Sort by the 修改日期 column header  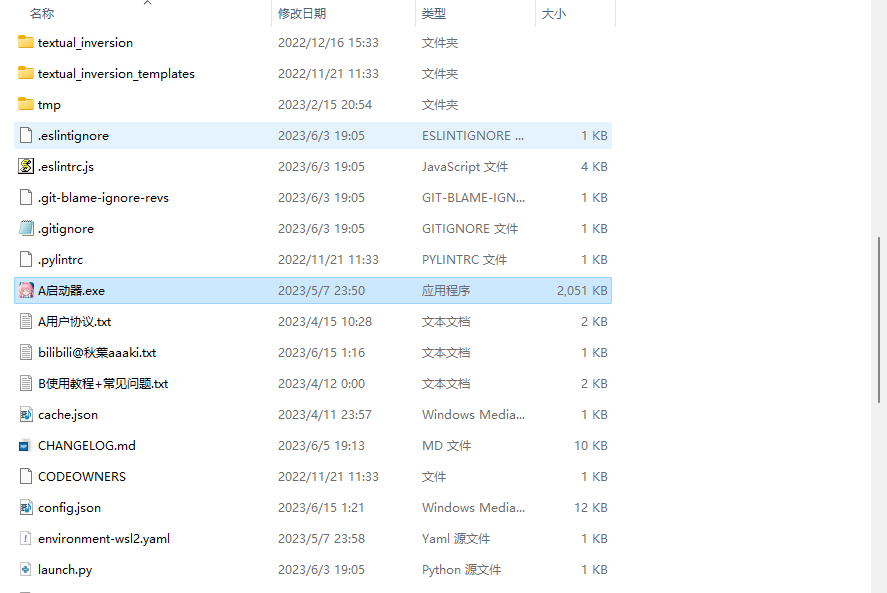(302, 14)
